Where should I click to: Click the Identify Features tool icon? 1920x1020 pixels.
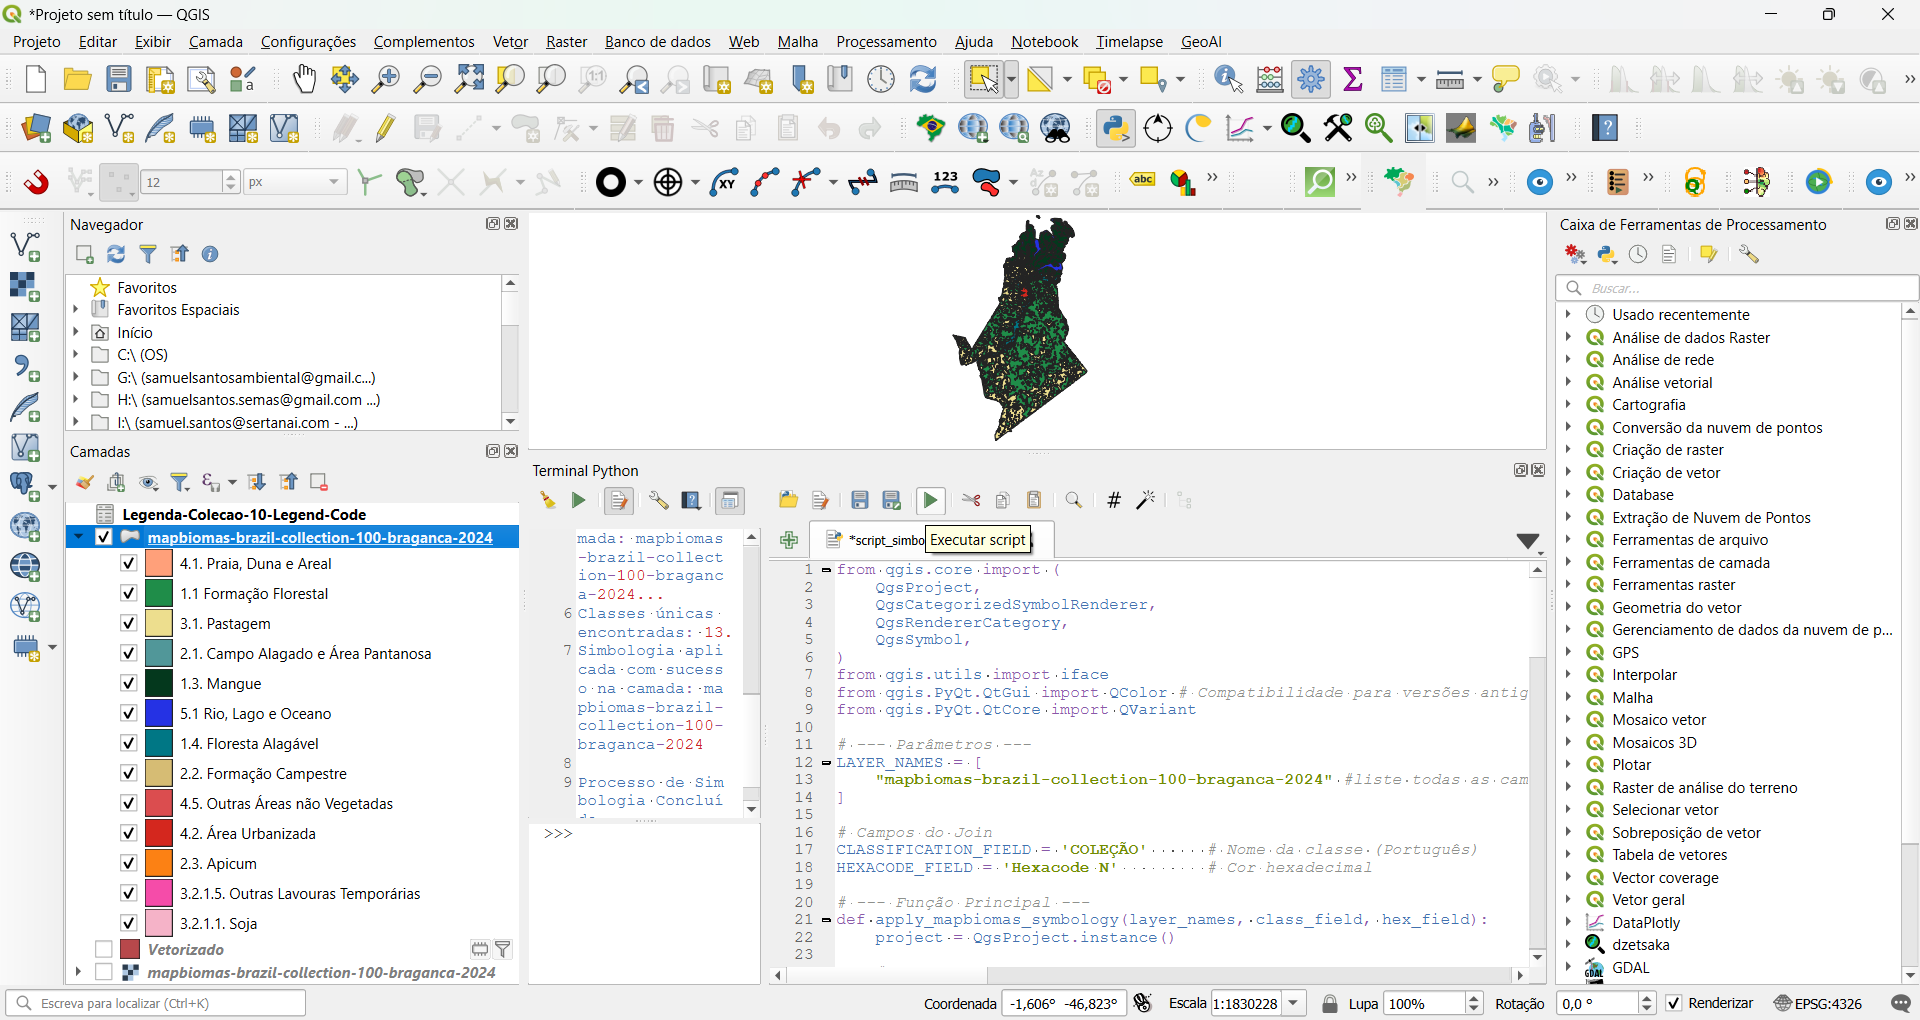(1227, 79)
